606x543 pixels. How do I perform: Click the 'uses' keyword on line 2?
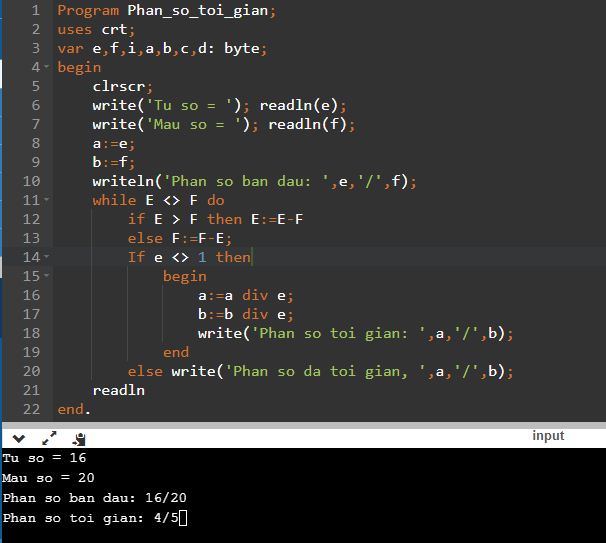click(75, 29)
